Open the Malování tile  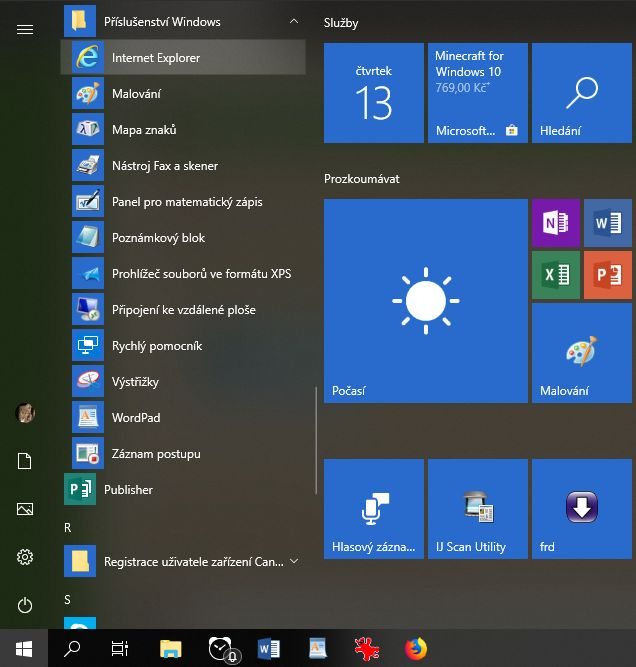(x=582, y=353)
